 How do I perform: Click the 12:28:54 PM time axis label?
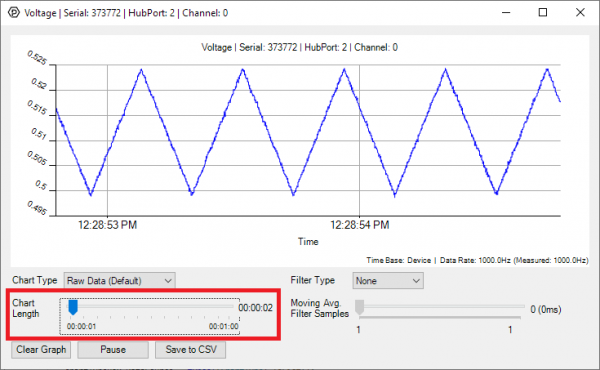tap(360, 225)
